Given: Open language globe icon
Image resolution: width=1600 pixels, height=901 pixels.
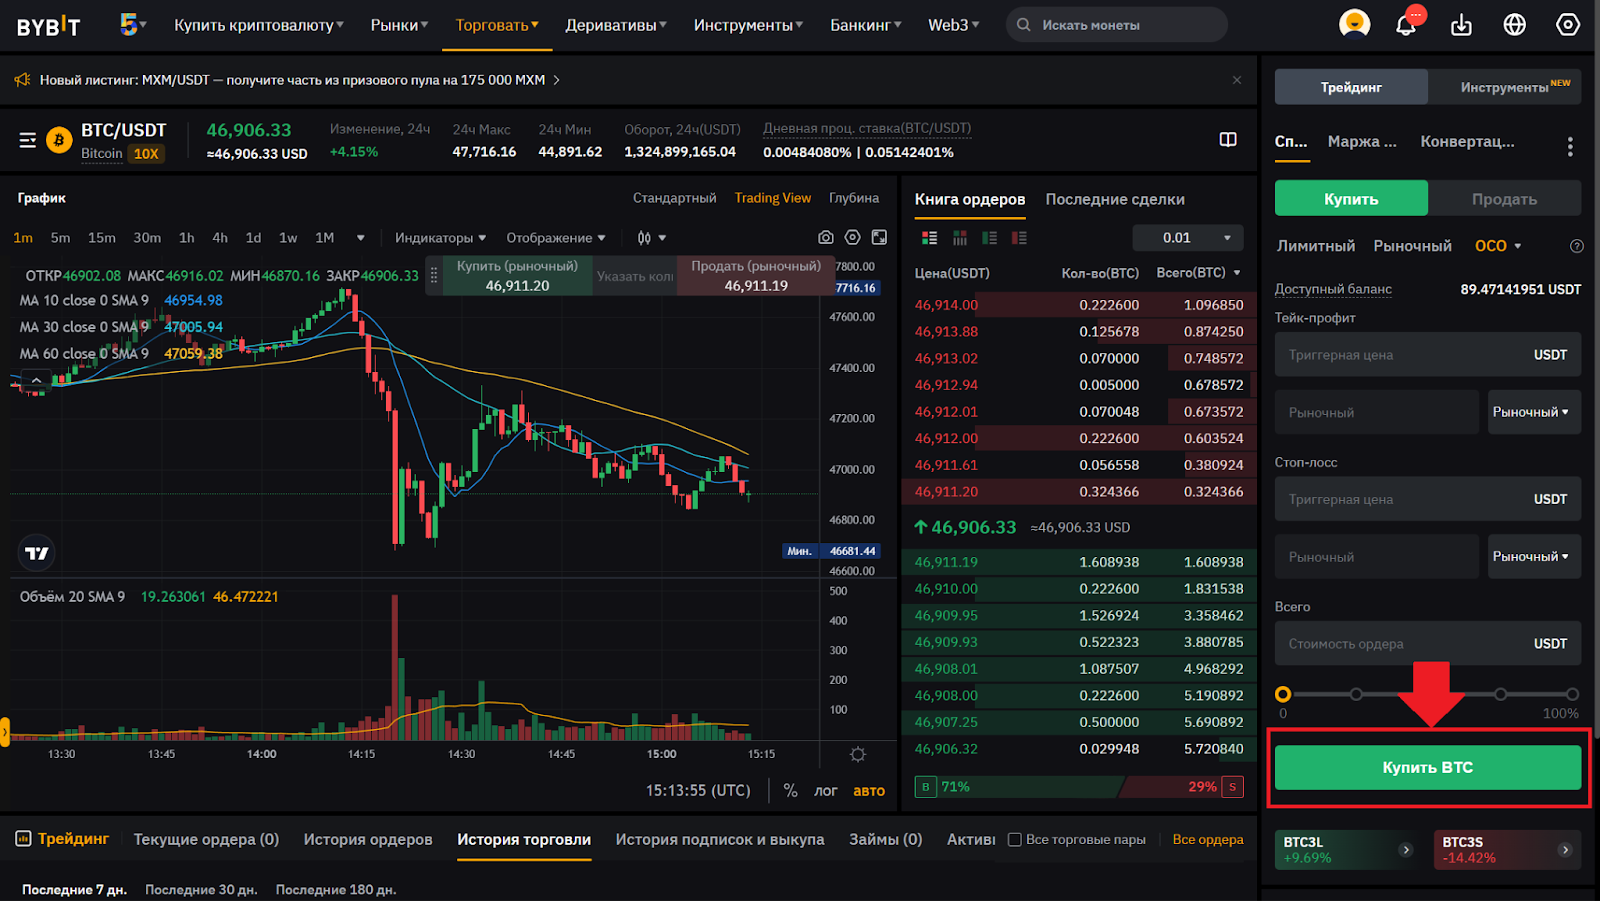Looking at the screenshot, I should tap(1514, 24).
